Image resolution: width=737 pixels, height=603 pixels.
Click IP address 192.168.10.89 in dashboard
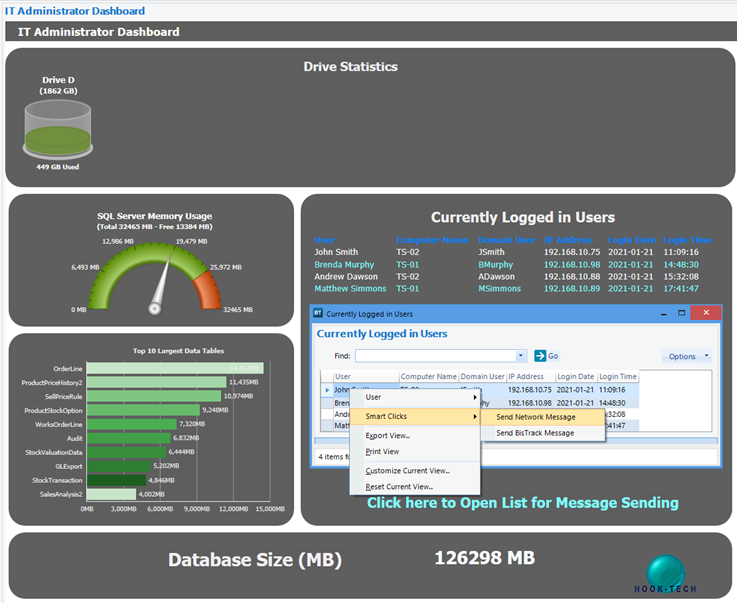pyautogui.click(x=572, y=289)
